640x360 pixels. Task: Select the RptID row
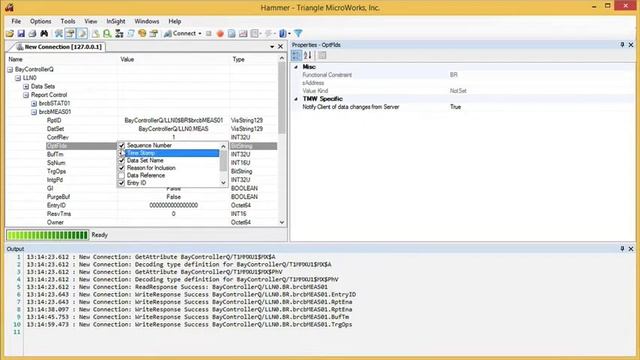pyautogui.click(x=142, y=120)
